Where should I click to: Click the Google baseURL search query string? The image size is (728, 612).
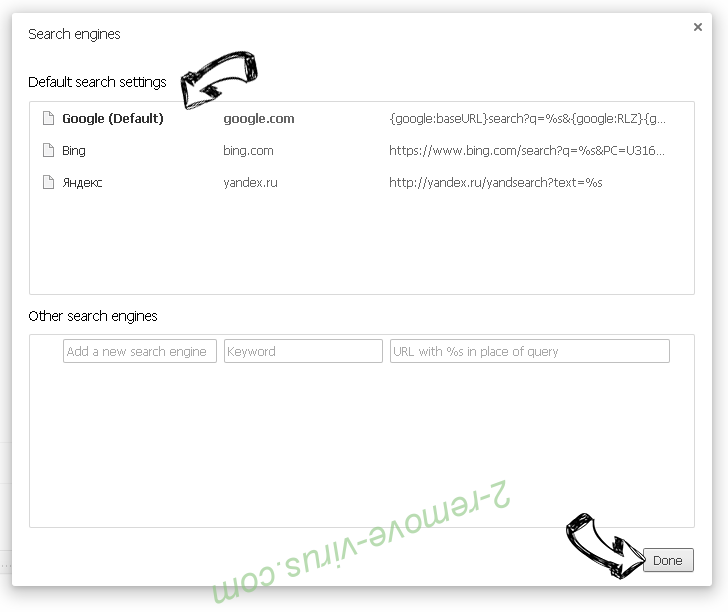(x=527, y=119)
